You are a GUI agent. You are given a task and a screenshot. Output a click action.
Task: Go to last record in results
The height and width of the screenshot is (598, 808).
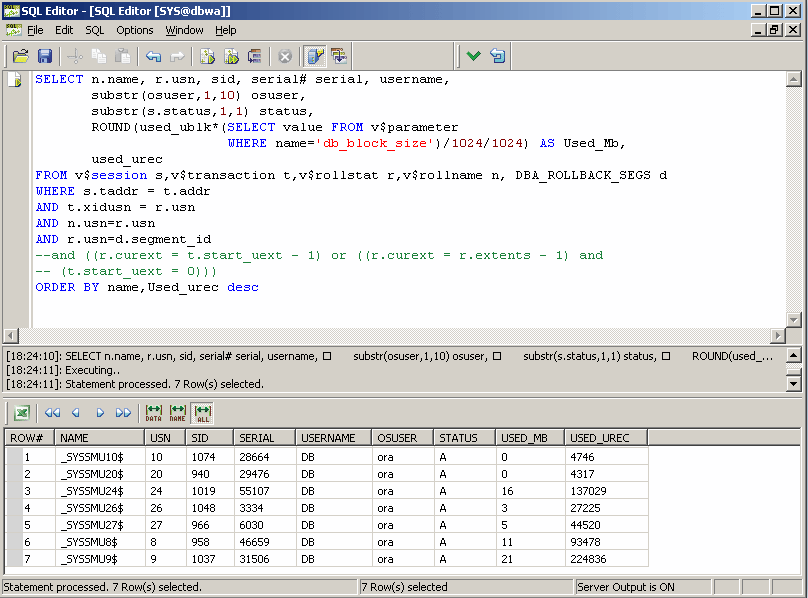point(123,412)
